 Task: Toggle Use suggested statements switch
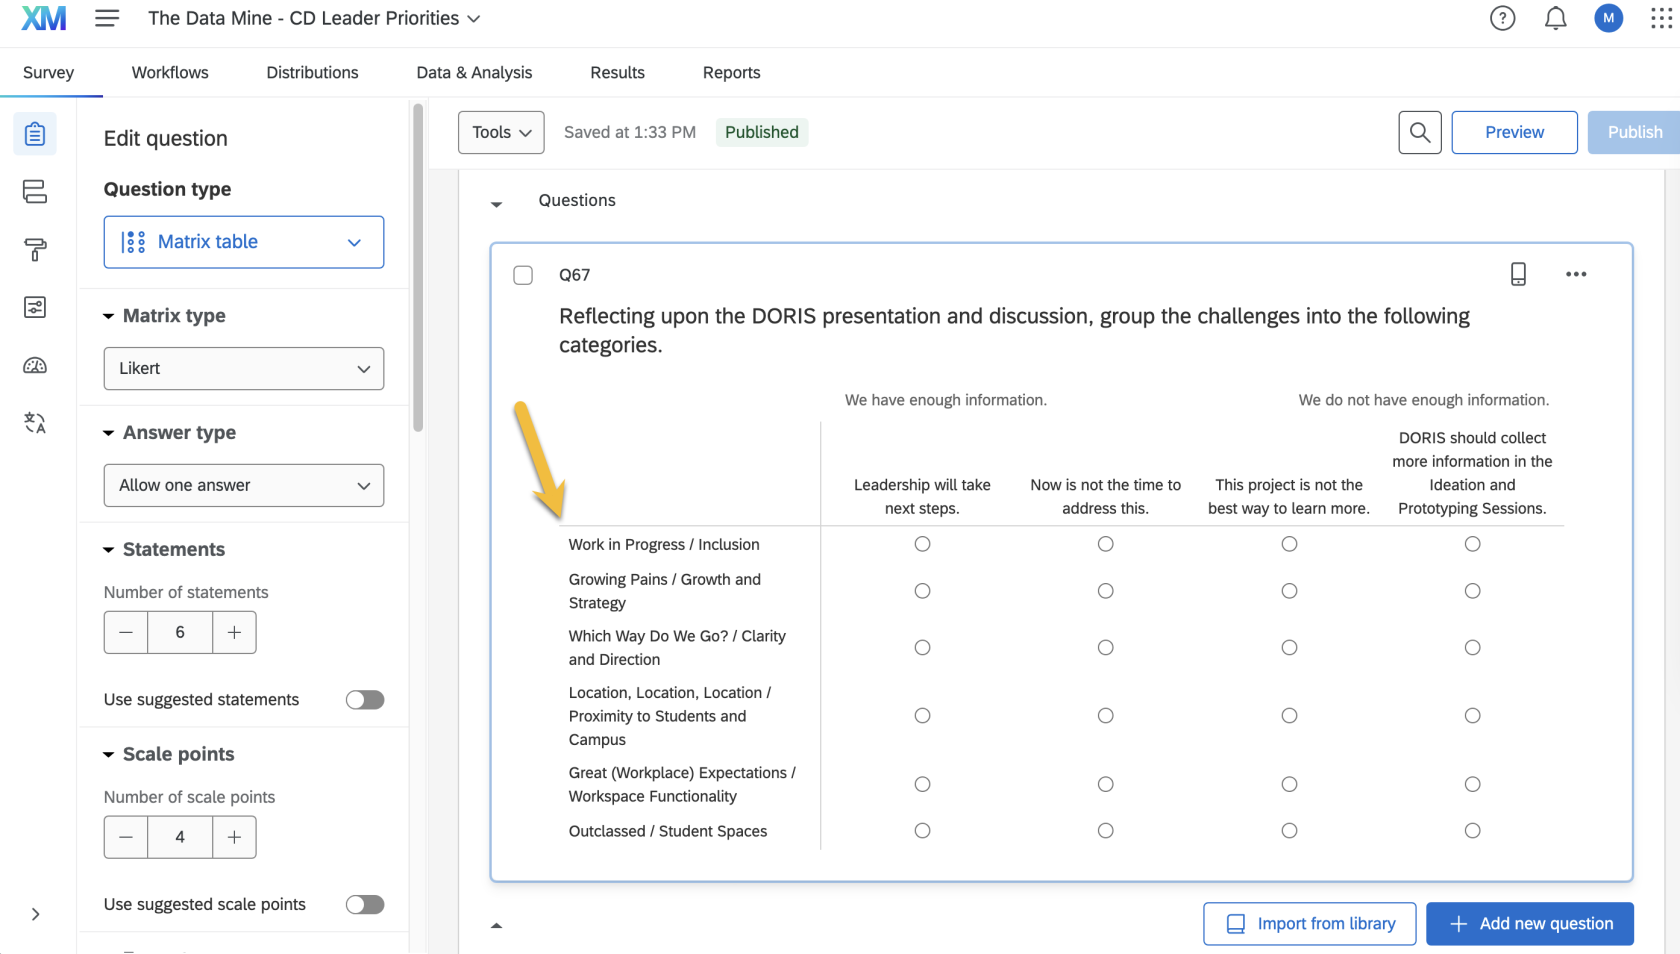[x=365, y=700]
